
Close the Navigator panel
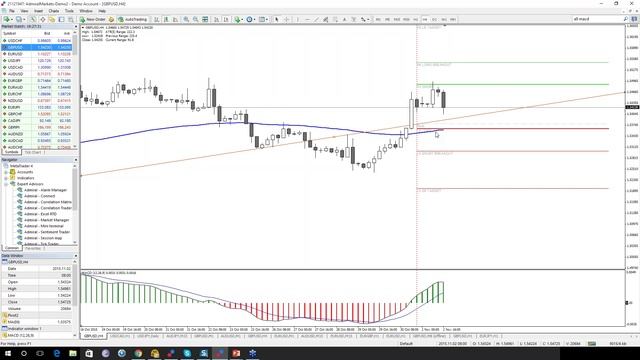click(76, 160)
